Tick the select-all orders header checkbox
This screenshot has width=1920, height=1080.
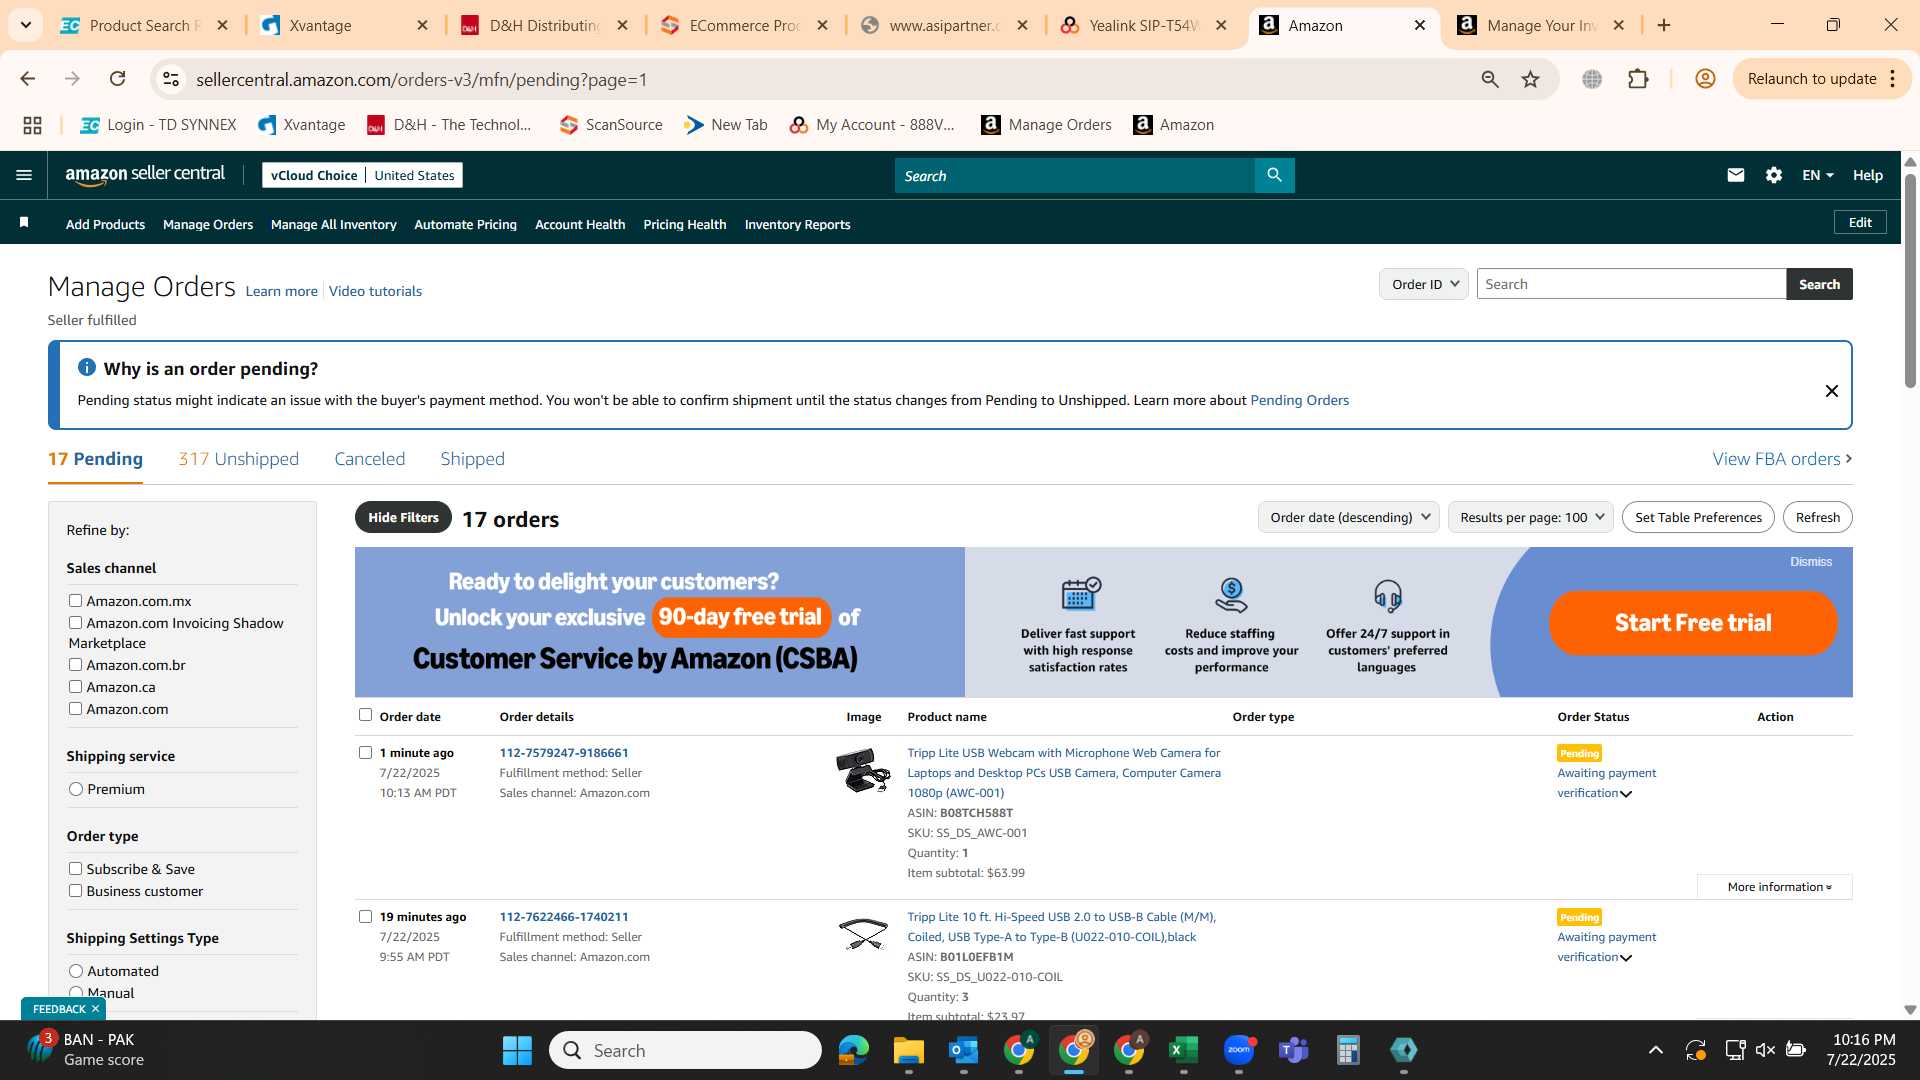point(365,714)
